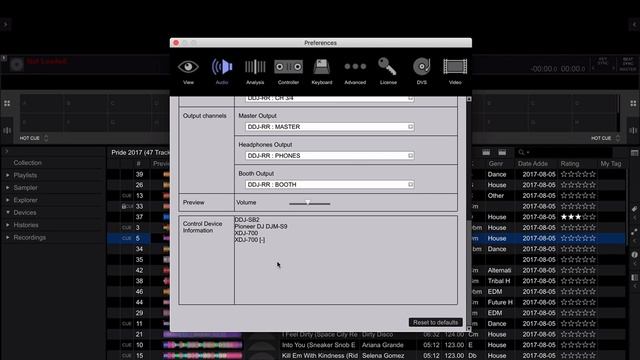The height and width of the screenshot is (360, 640).
Task: Sort tracks by Rating column
Action: 570,164
